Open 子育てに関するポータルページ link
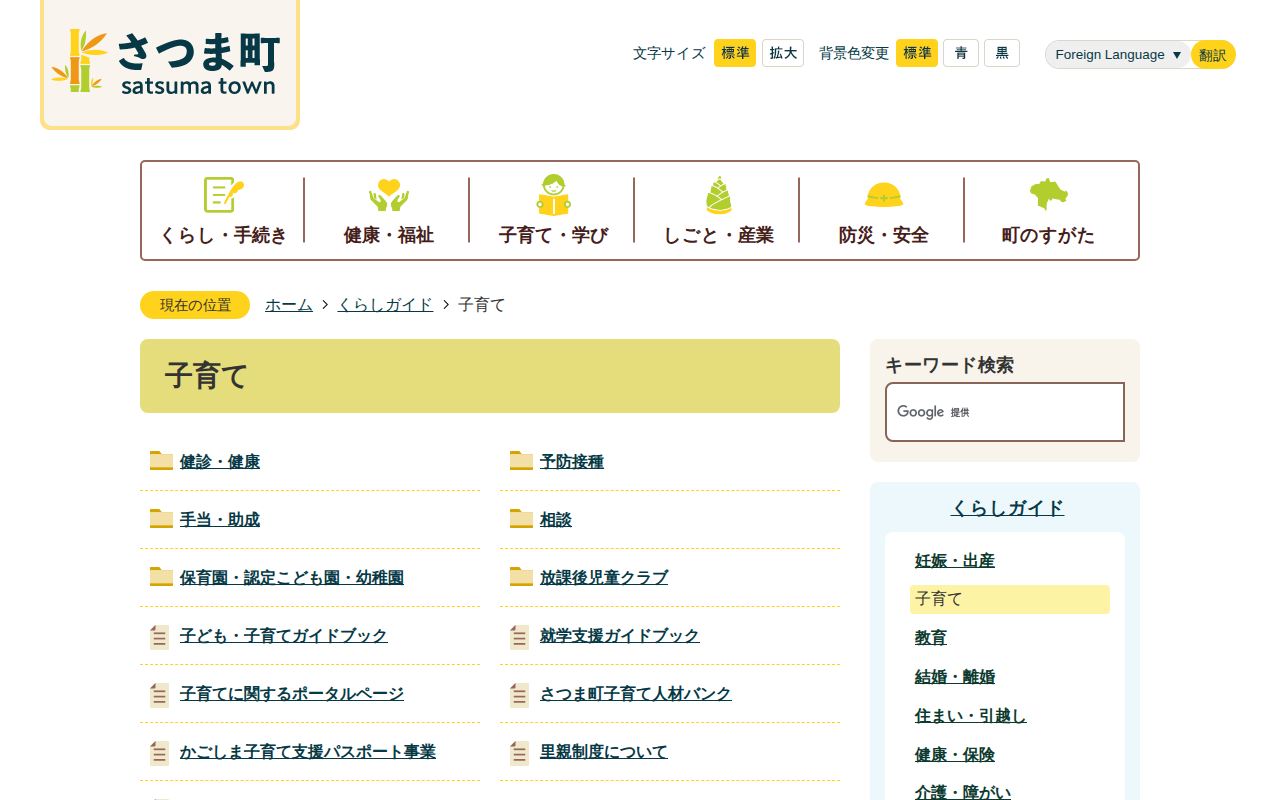Viewport: 1280px width, 800px height. [292, 694]
